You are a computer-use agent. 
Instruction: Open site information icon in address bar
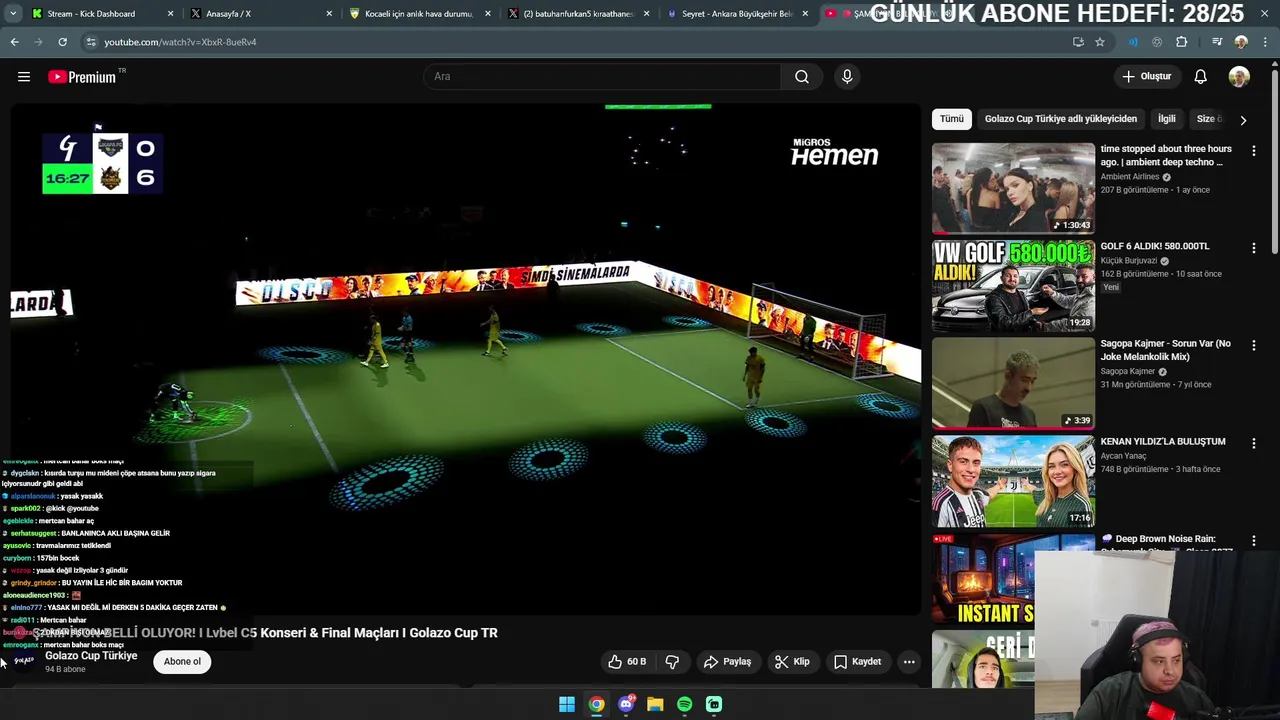point(91,42)
